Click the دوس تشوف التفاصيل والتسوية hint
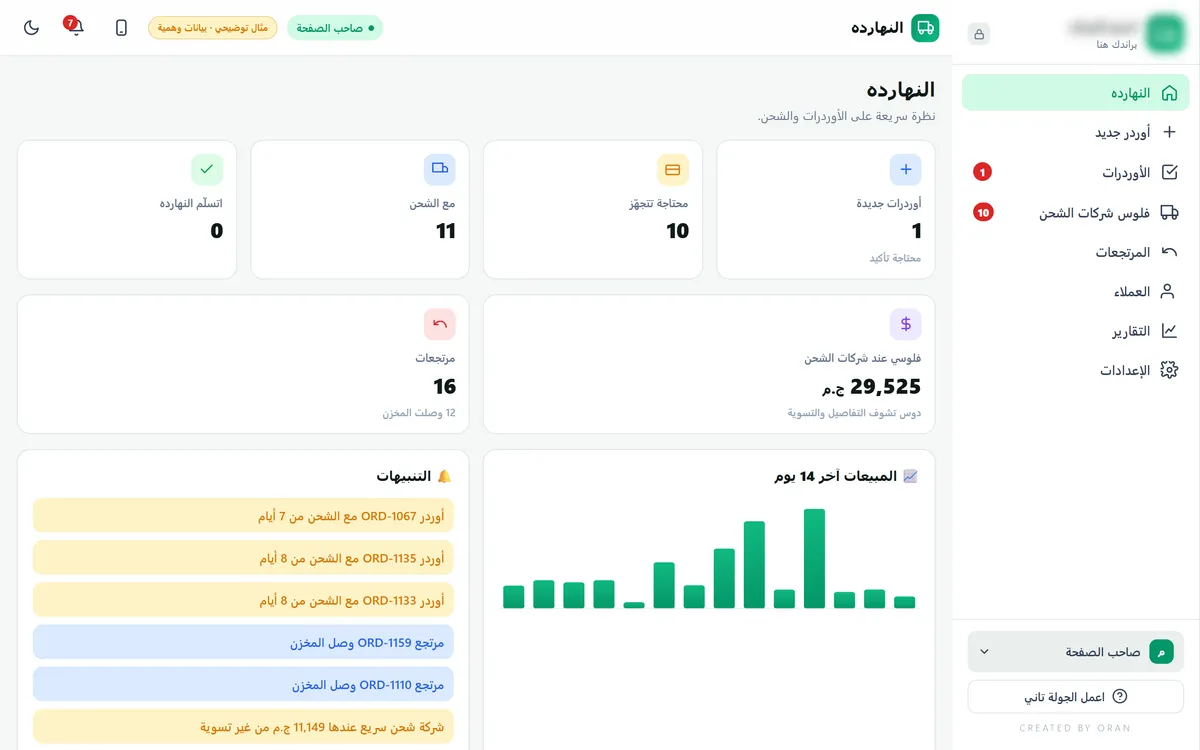This screenshot has width=1200, height=750. 854,413
